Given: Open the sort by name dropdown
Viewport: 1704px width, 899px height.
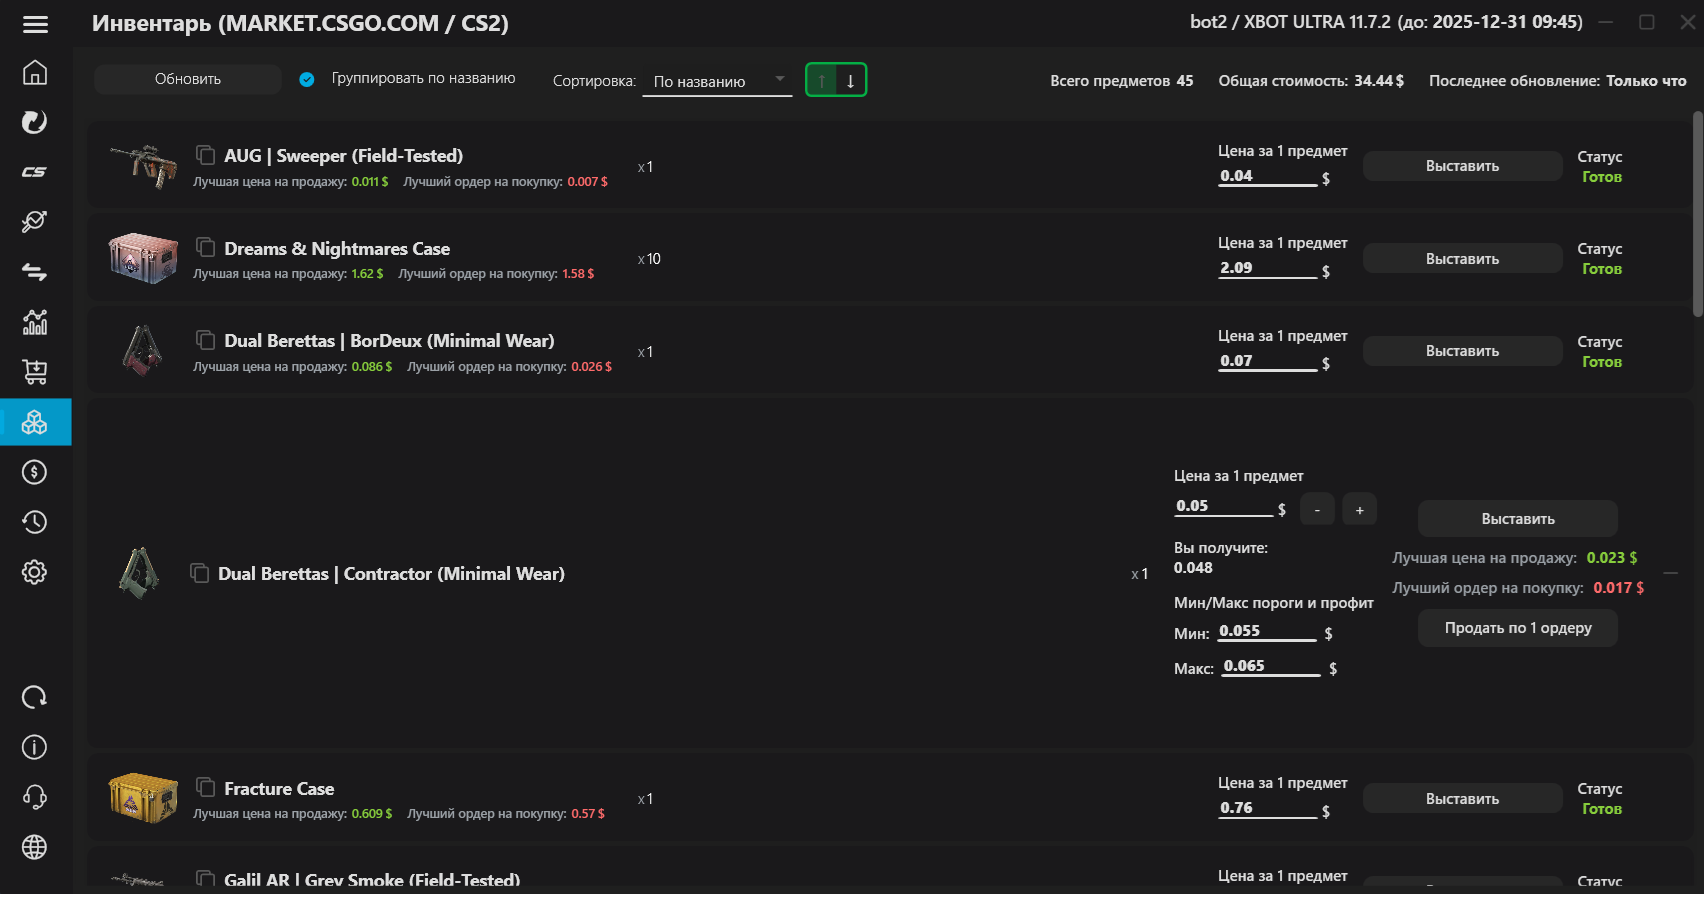Looking at the screenshot, I should click(717, 81).
